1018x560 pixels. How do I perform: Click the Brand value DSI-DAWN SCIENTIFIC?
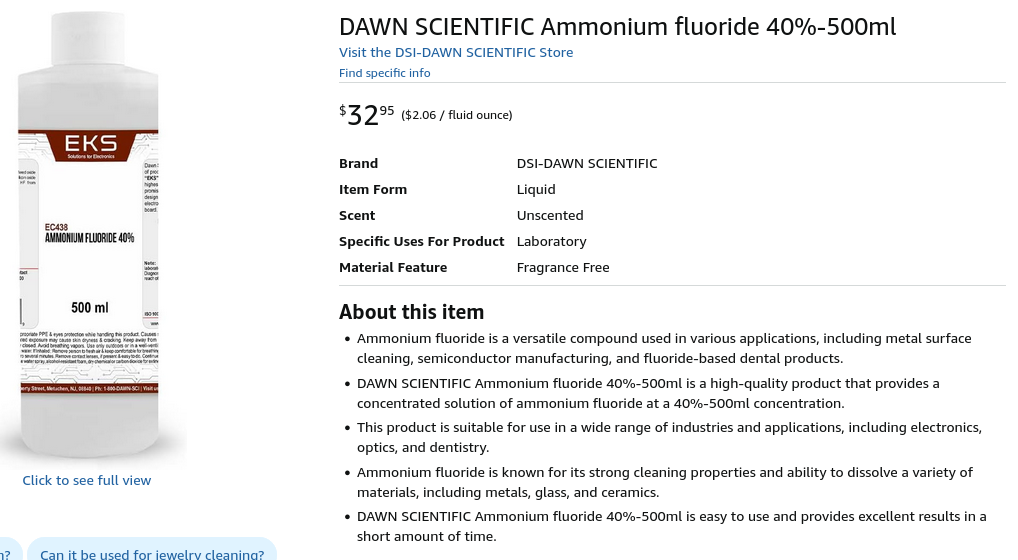coord(587,163)
